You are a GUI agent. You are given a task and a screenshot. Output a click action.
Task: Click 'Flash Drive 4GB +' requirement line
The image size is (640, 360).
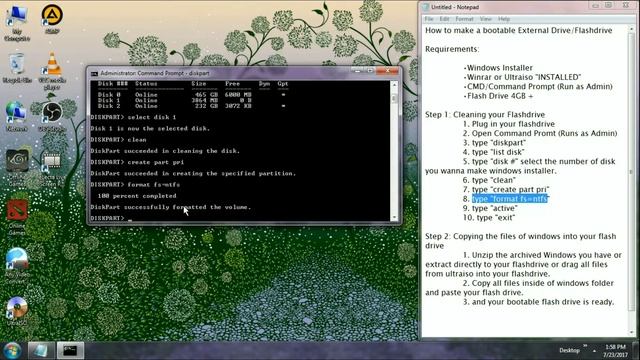pos(498,96)
